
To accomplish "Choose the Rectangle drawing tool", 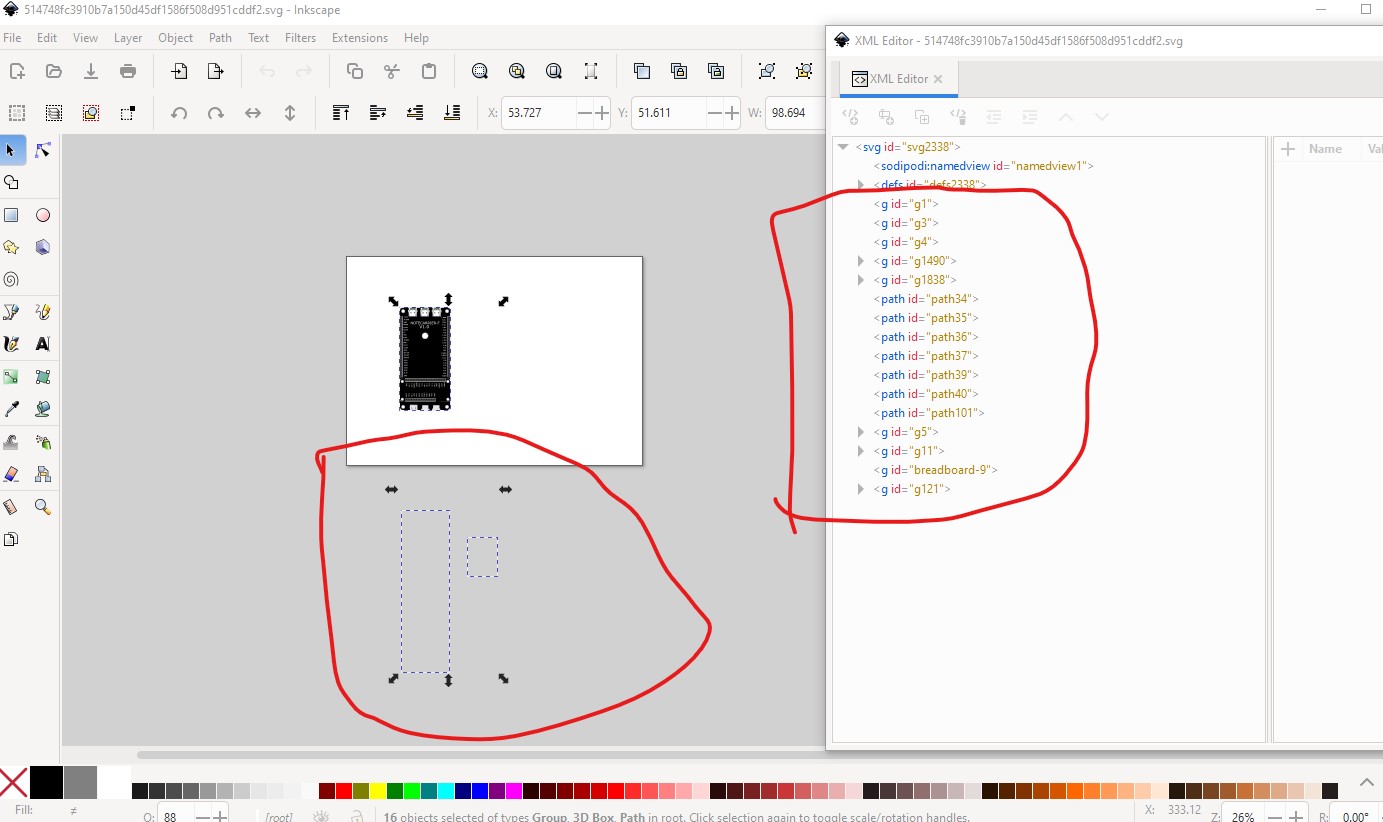I will pos(11,215).
